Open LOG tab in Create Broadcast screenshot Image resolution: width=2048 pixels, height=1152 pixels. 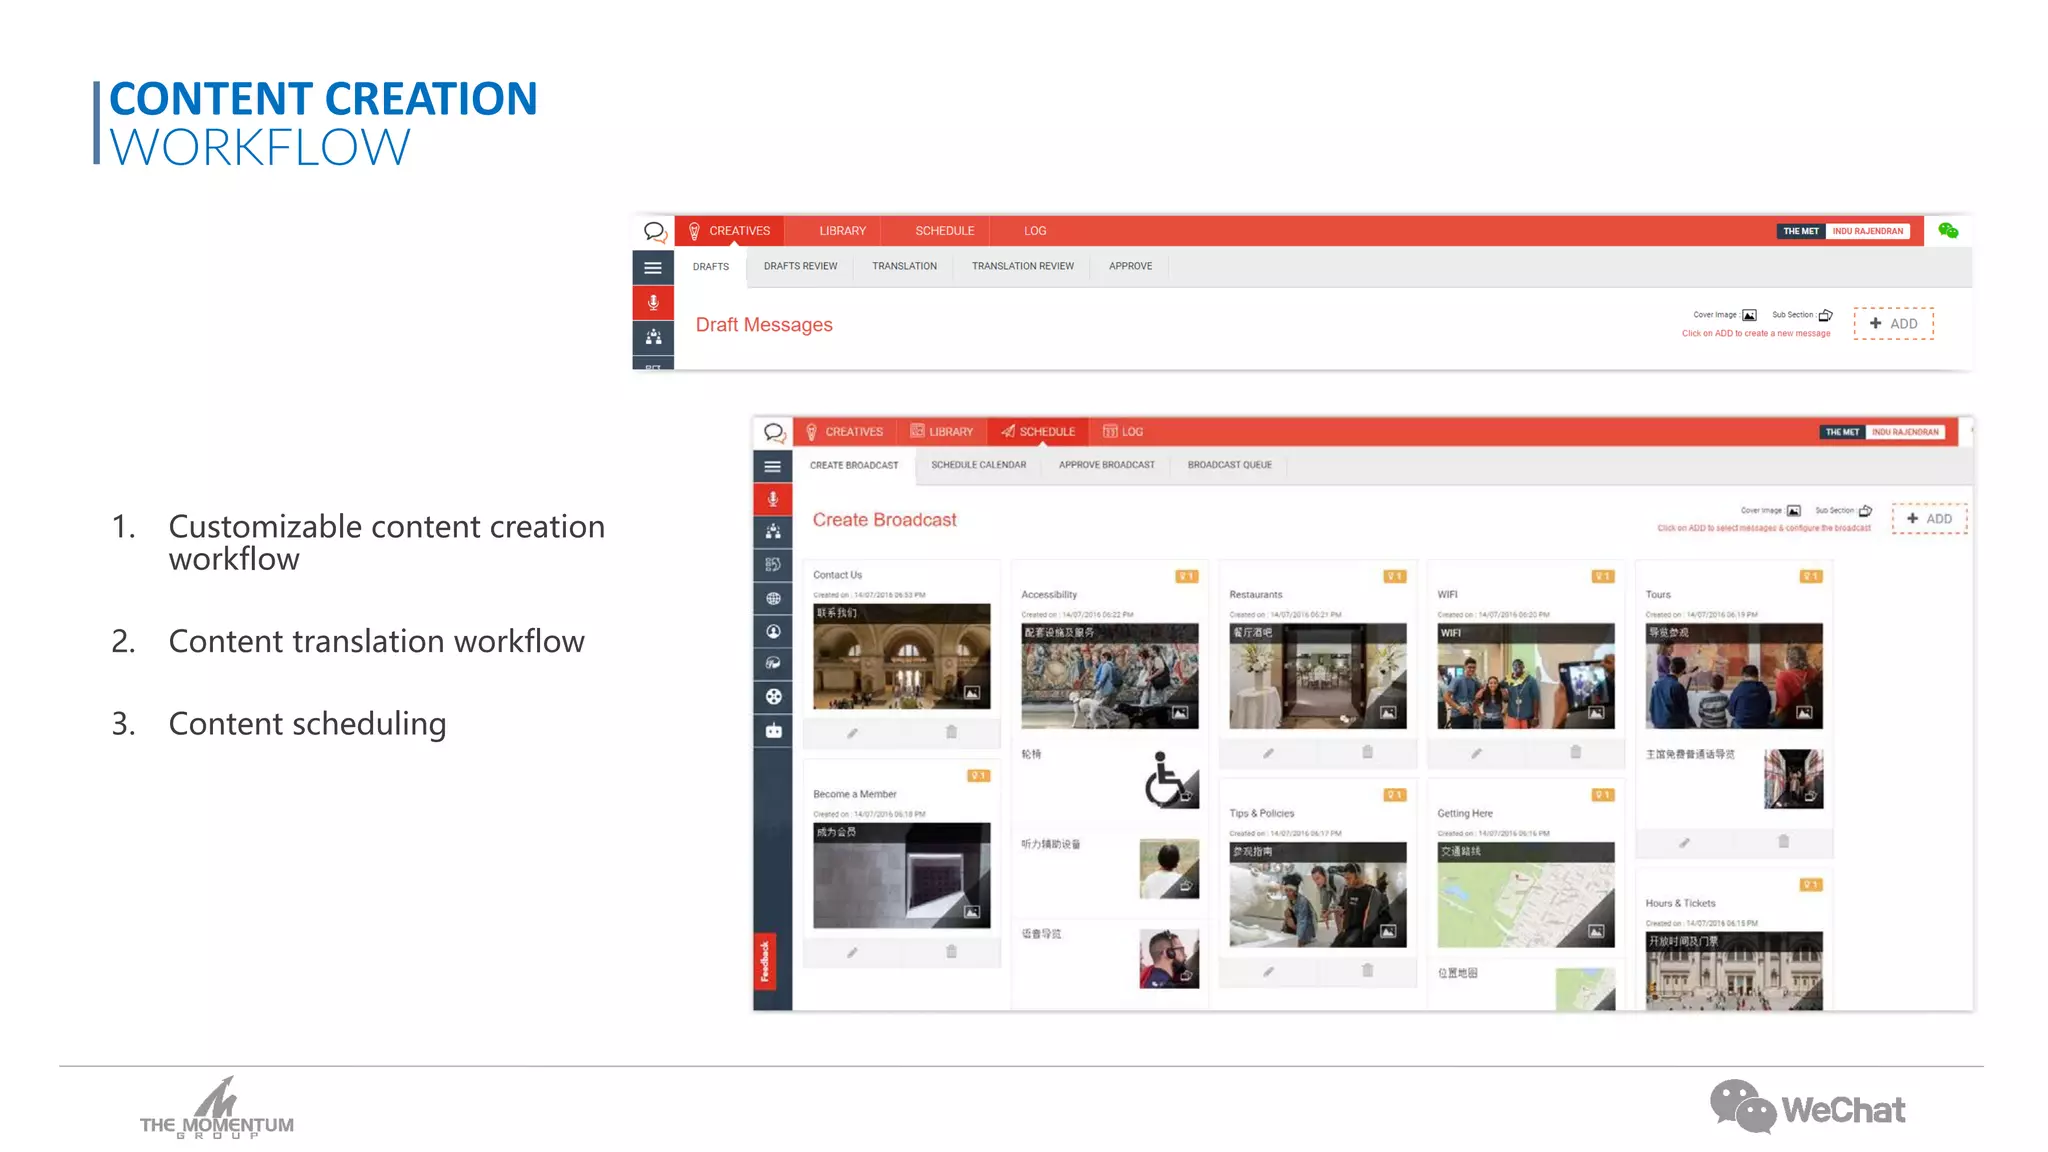pos(1123,432)
